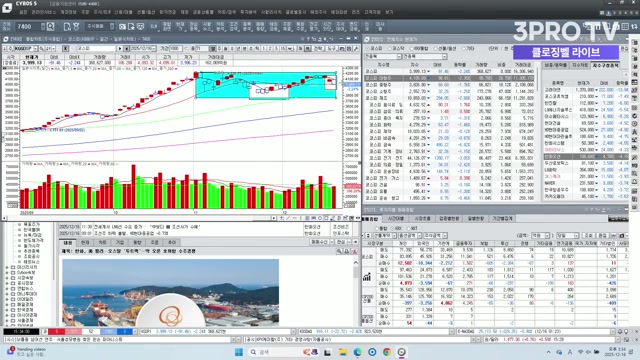640x360 pixels.
Task: Click the CYBOS 5 logo icon
Action: [x=7, y=7]
